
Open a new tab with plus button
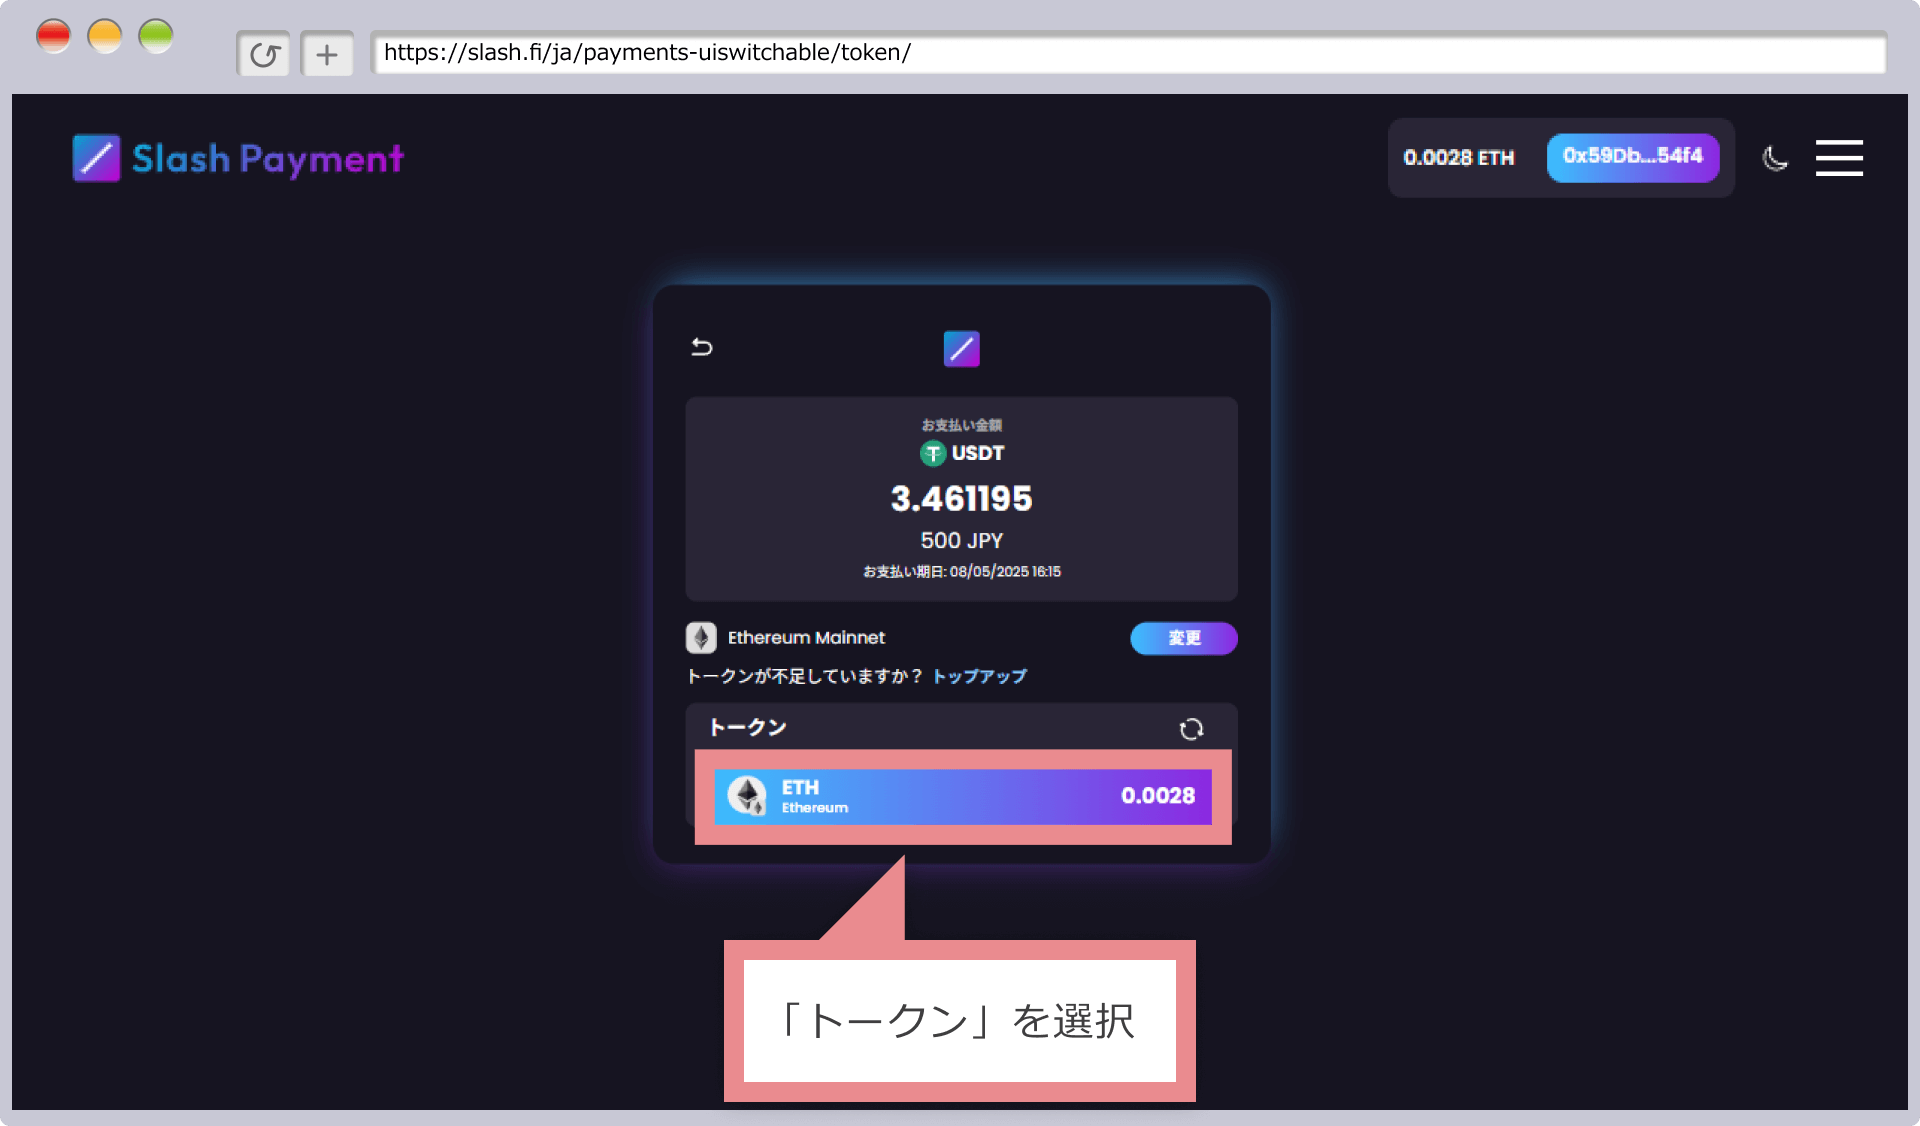pyautogui.click(x=327, y=54)
